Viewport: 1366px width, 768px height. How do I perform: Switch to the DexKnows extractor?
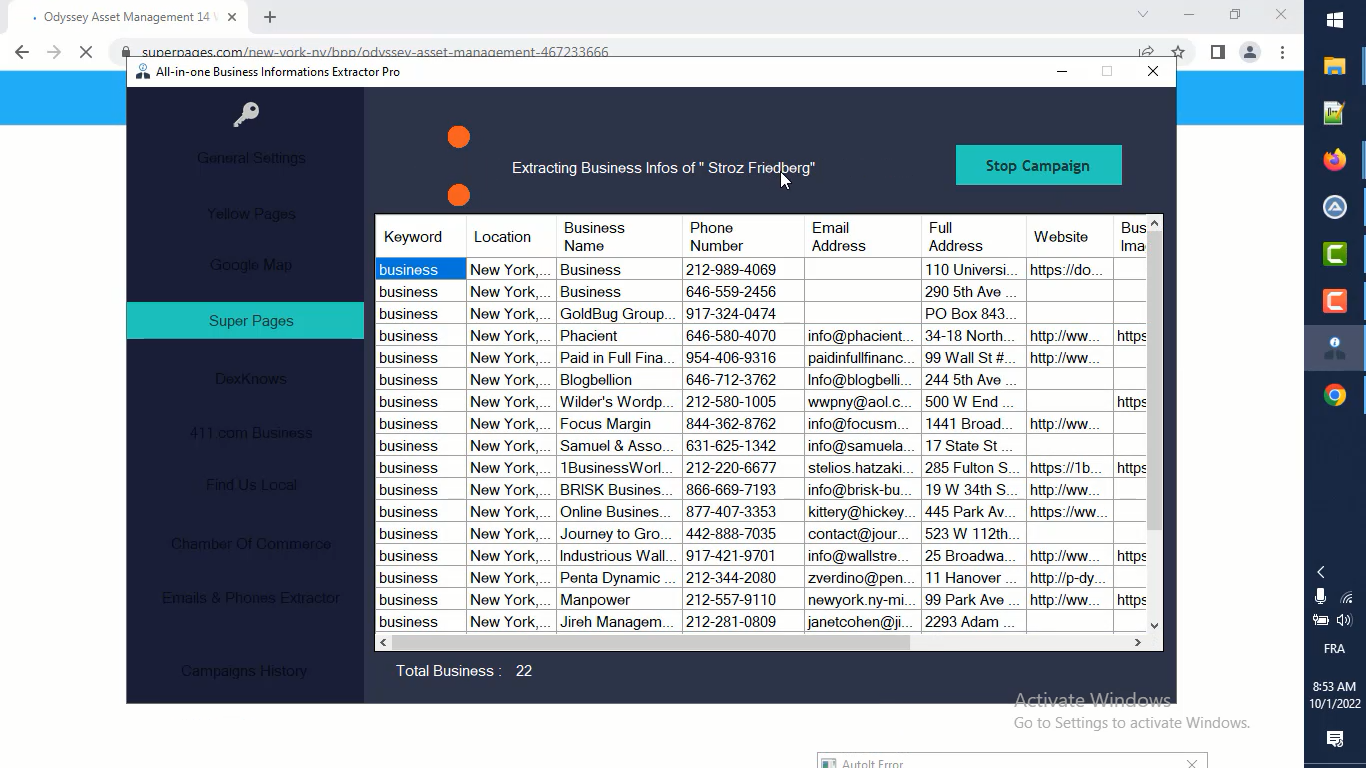pos(251,379)
